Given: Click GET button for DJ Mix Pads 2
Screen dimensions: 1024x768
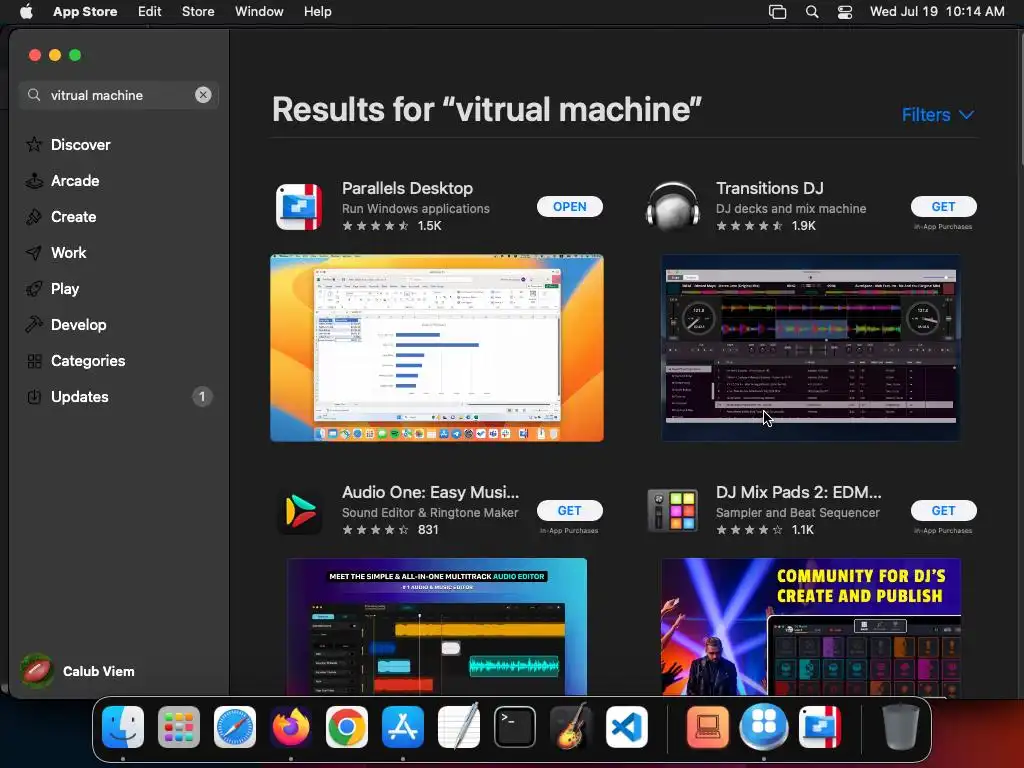Looking at the screenshot, I should point(943,511).
